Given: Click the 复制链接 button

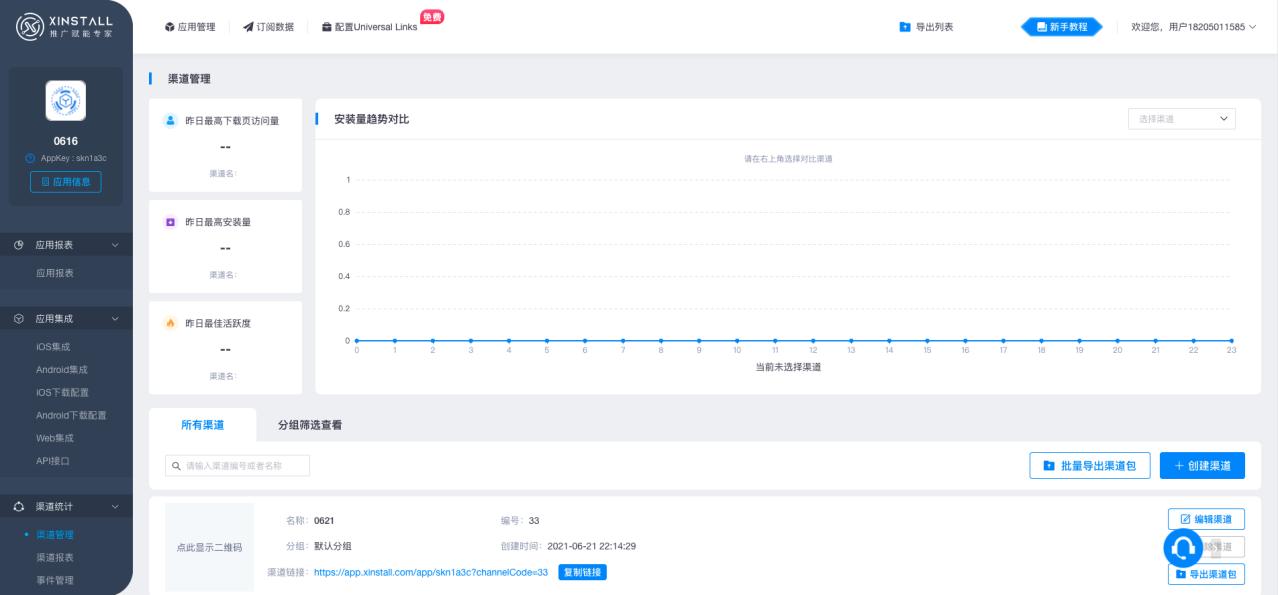Looking at the screenshot, I should coord(583,572).
